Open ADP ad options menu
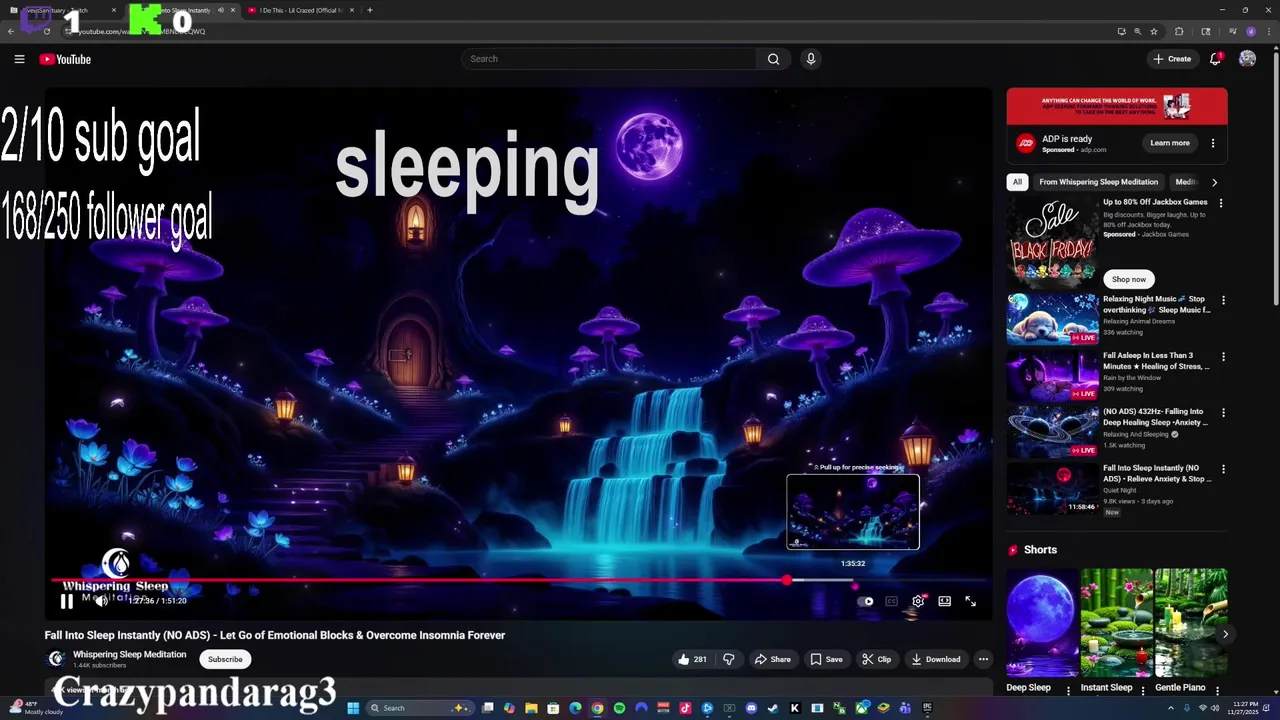The image size is (1280, 720). (1213, 143)
